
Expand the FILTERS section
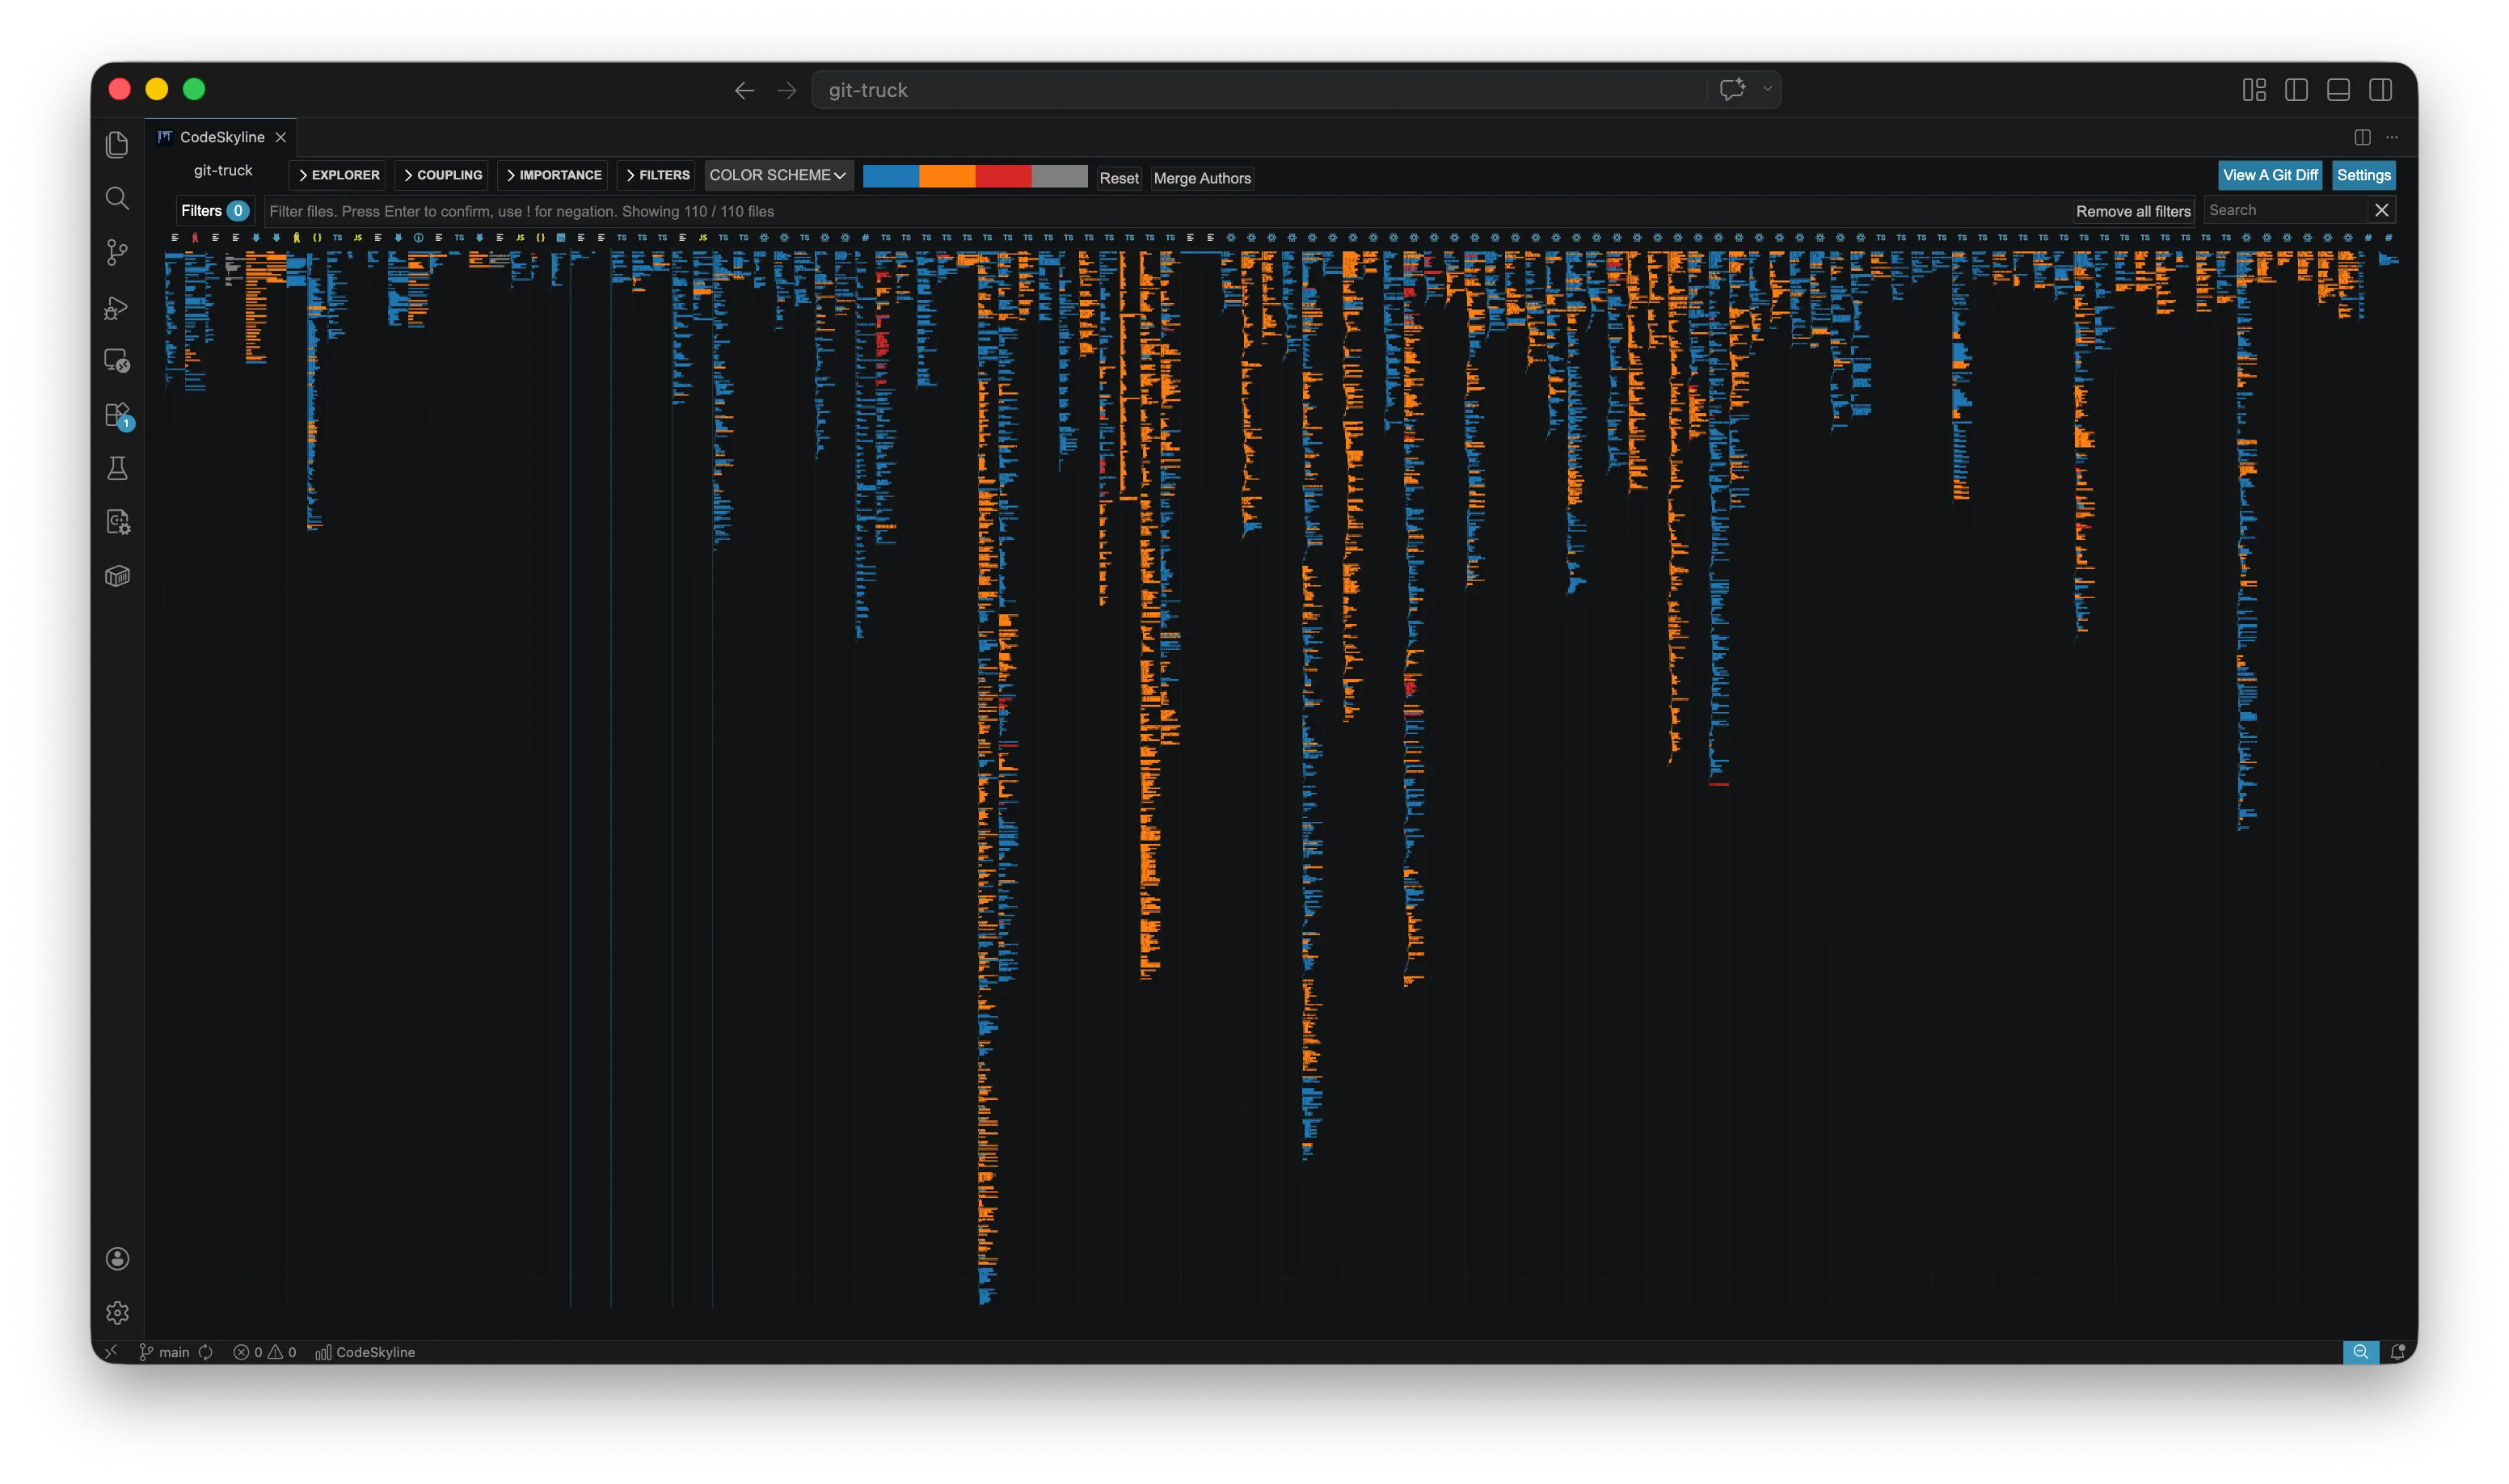tap(657, 175)
